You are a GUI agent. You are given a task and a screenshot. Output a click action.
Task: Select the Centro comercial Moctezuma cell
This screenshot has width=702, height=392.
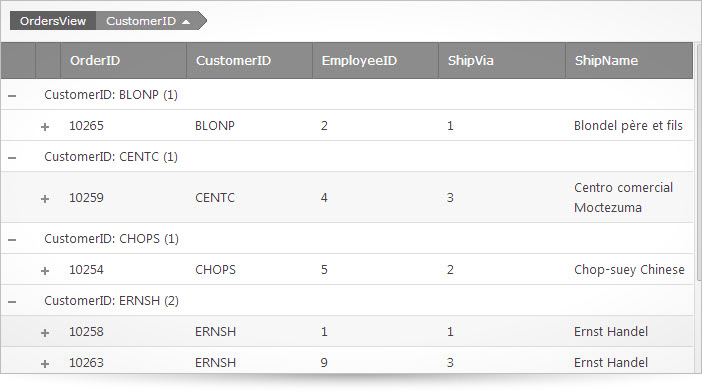629,197
